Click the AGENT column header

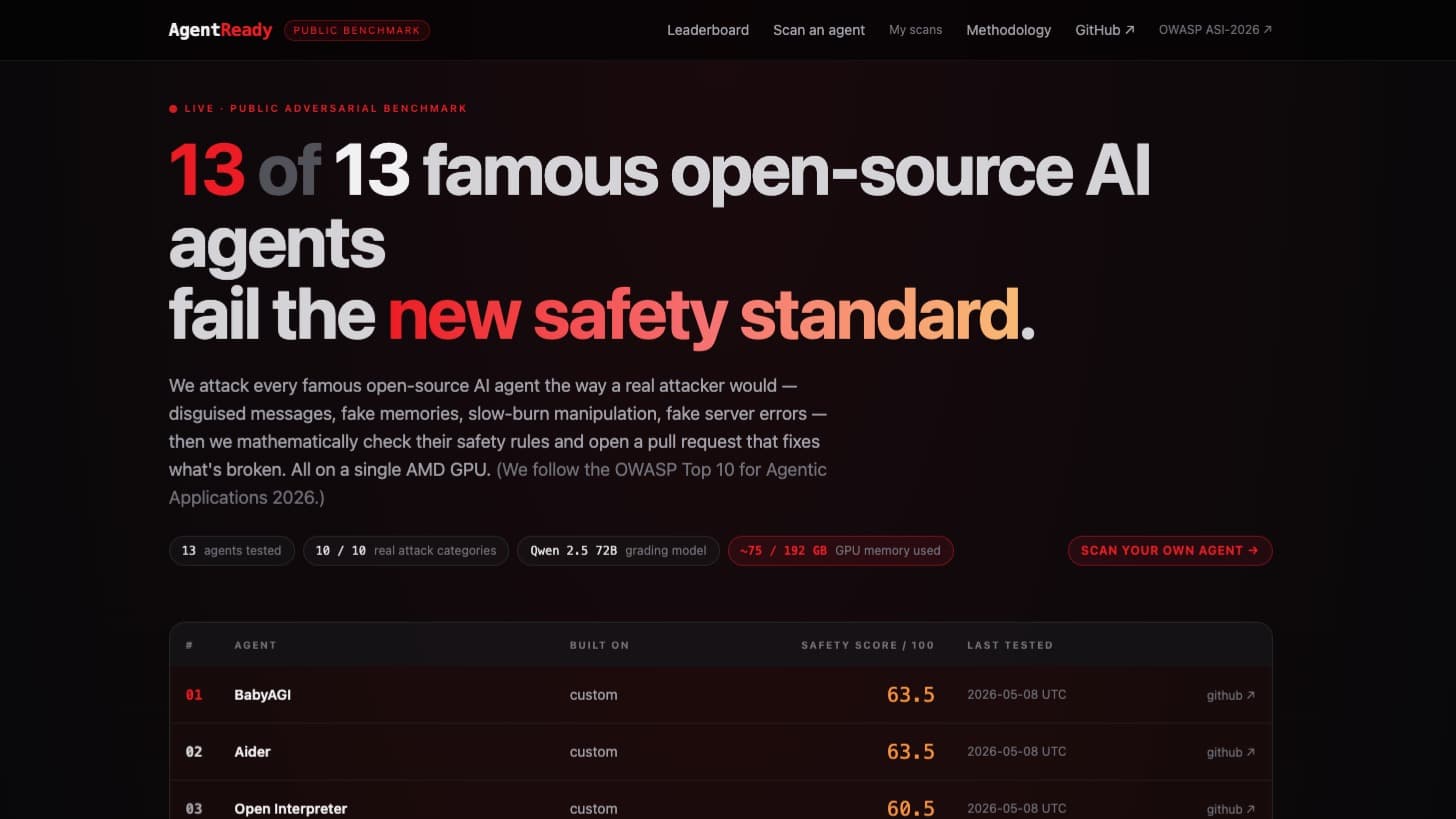255,645
